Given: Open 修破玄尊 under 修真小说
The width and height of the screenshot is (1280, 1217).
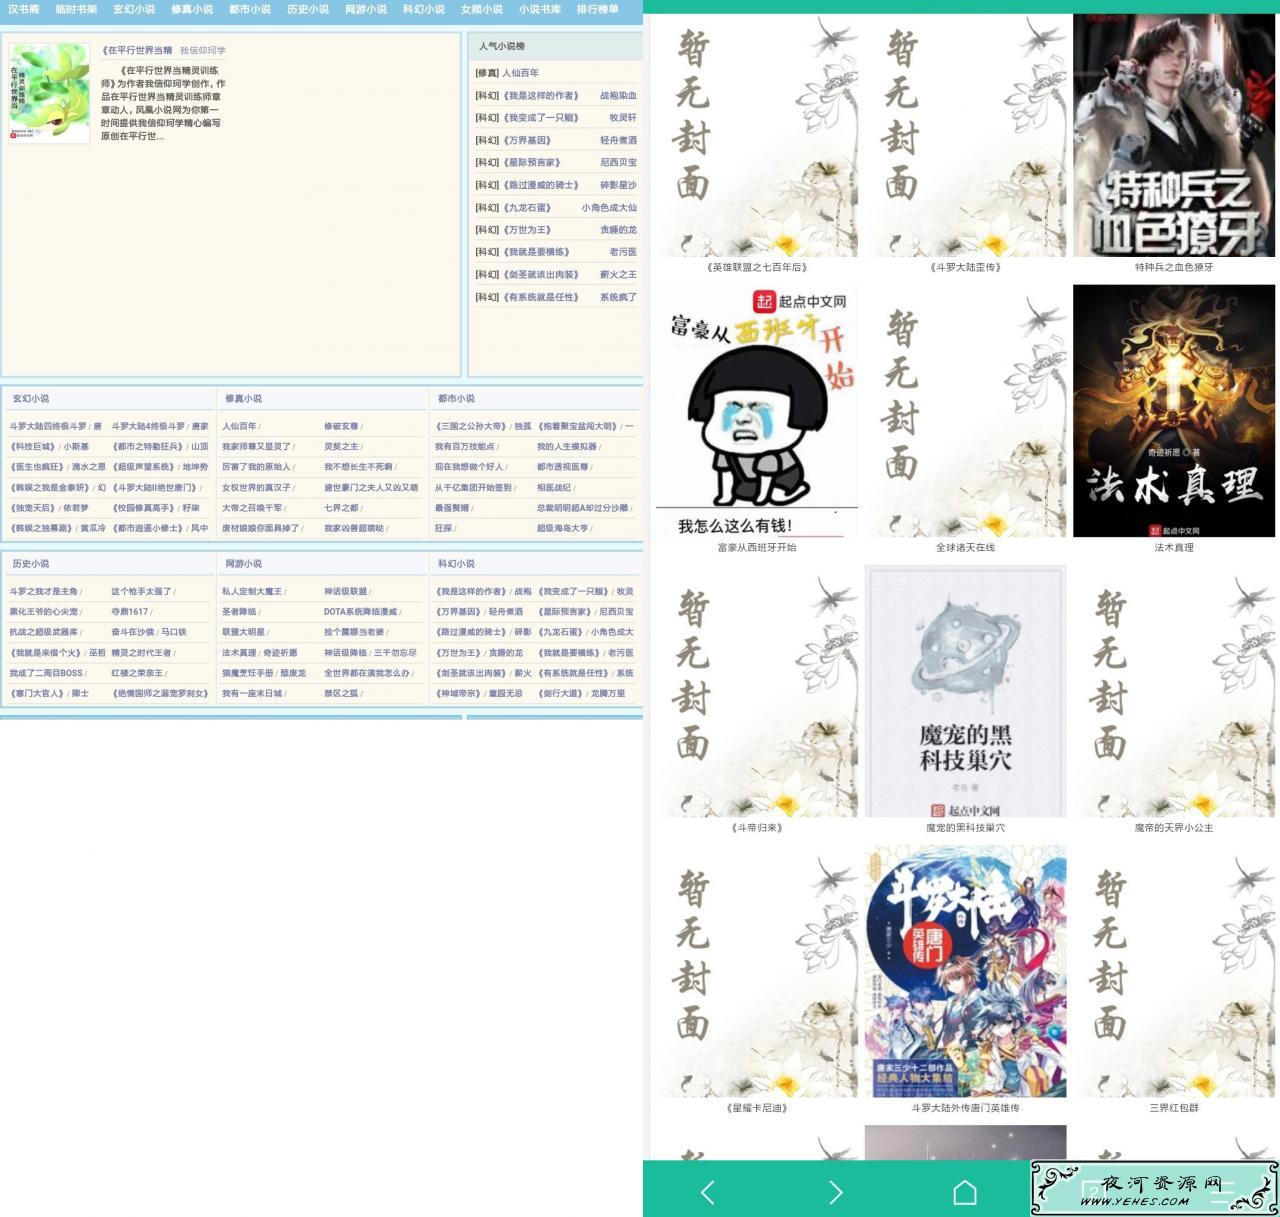Looking at the screenshot, I should click(x=341, y=426).
